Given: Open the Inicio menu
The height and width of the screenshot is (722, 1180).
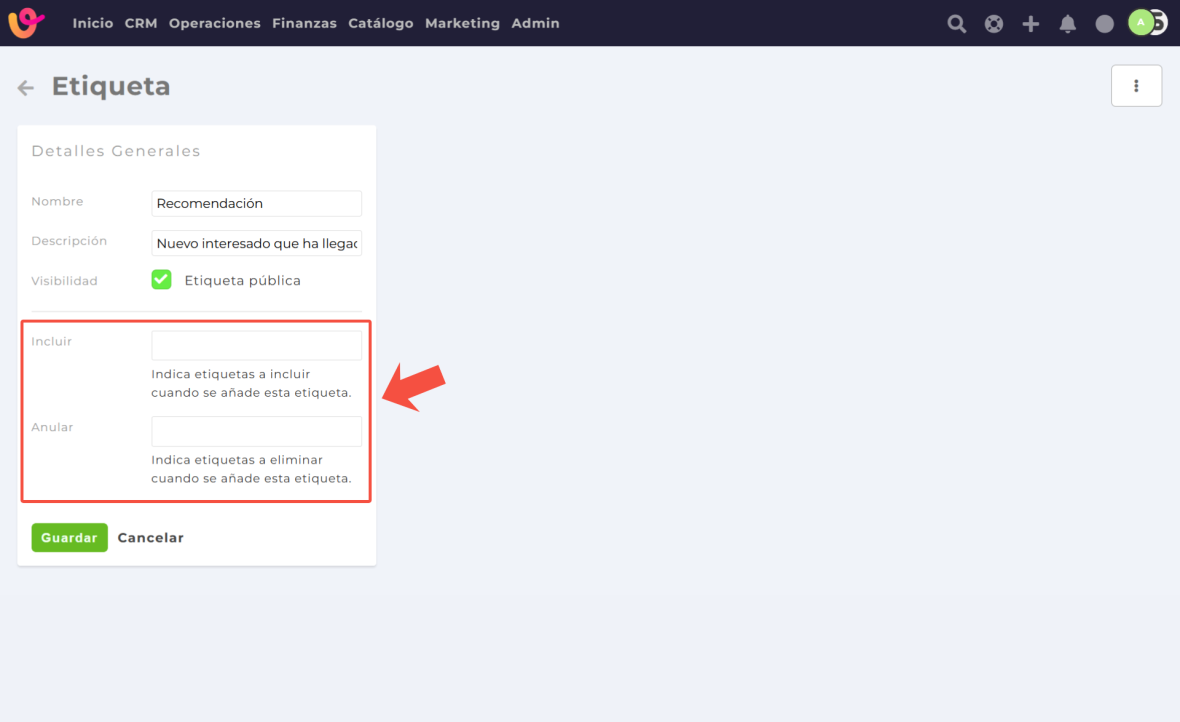Looking at the screenshot, I should point(93,23).
